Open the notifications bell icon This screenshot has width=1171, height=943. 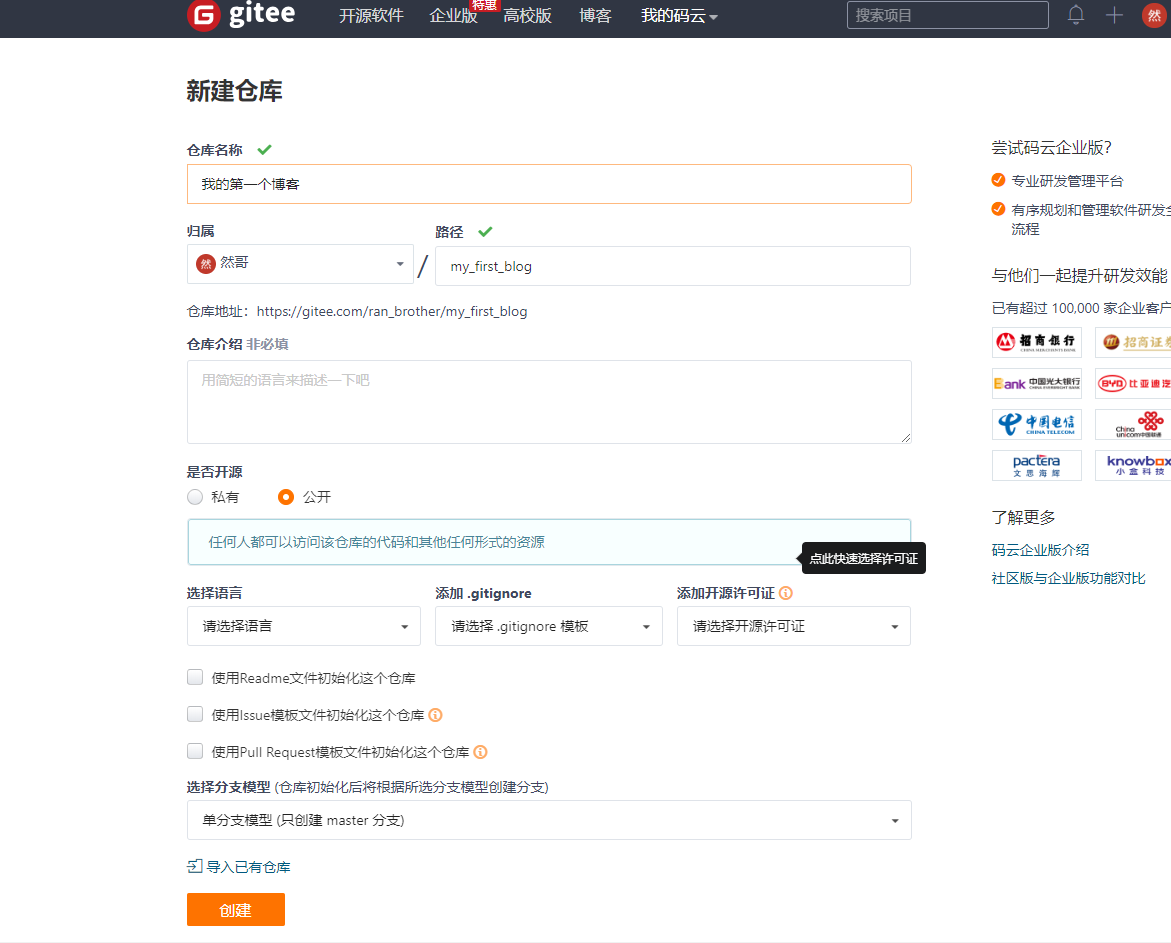point(1076,15)
